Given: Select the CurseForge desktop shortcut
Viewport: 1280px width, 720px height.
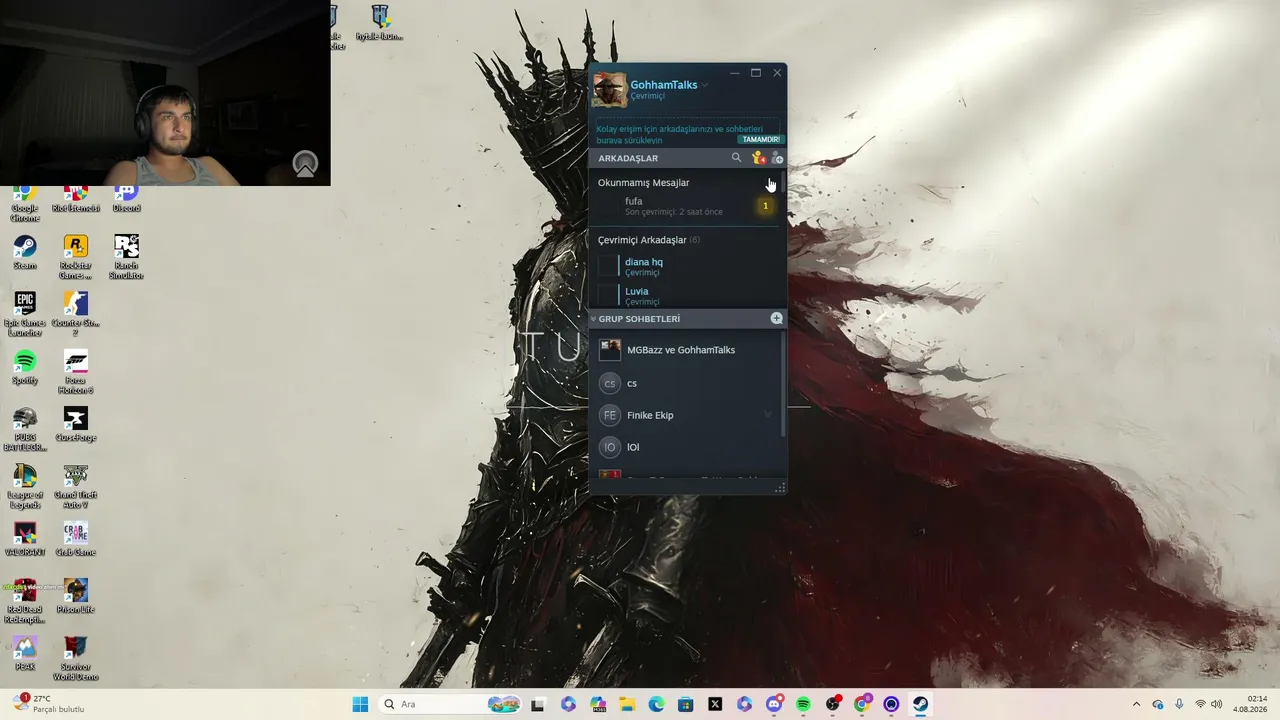Looking at the screenshot, I should click(75, 424).
